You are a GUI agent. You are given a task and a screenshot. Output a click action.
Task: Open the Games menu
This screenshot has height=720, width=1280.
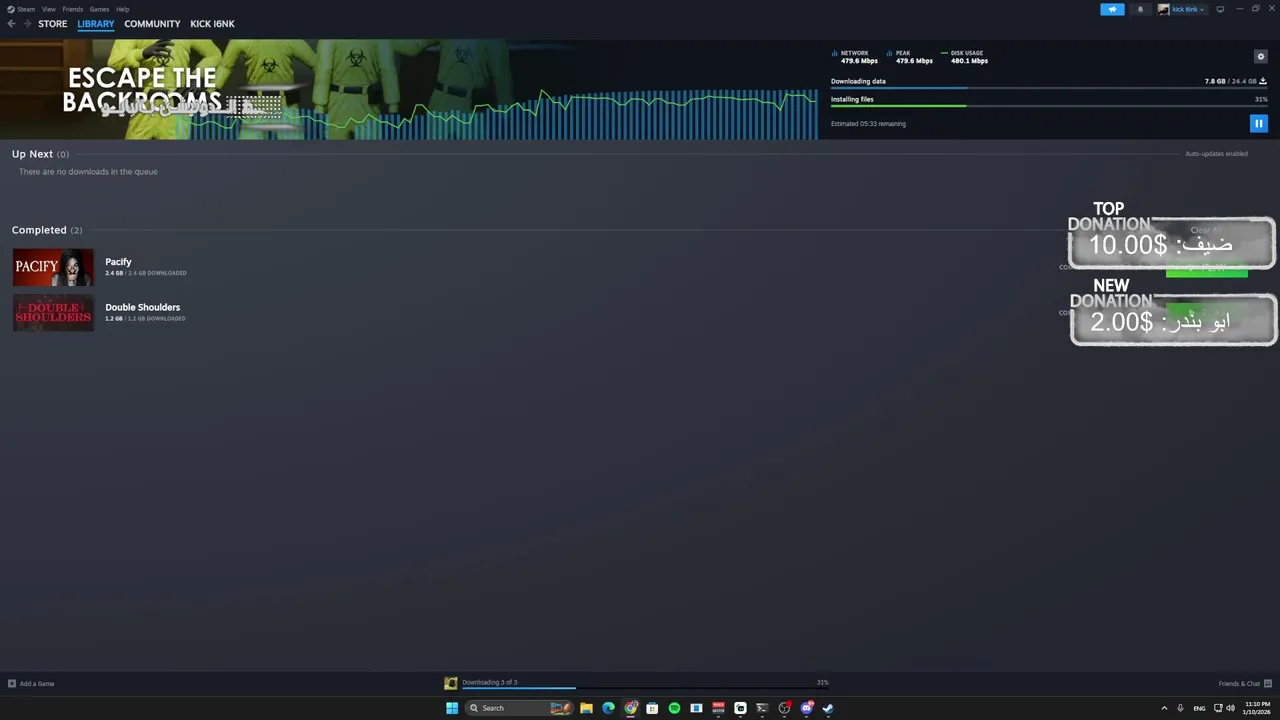(x=99, y=9)
